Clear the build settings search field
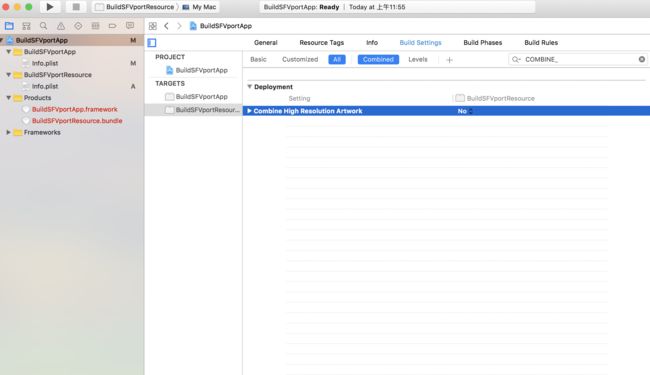This screenshot has height=375, width=650. pyautogui.click(x=642, y=60)
